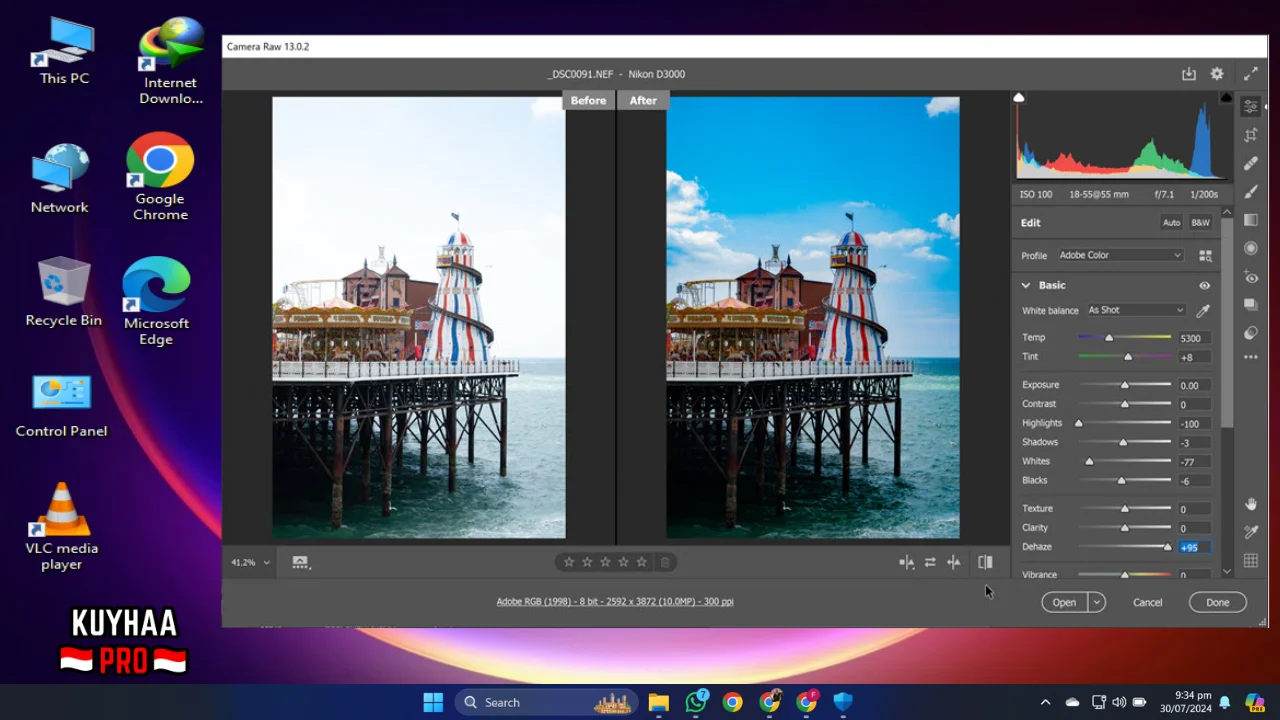Click the Save image download icon
1280x720 pixels.
pyautogui.click(x=1188, y=74)
